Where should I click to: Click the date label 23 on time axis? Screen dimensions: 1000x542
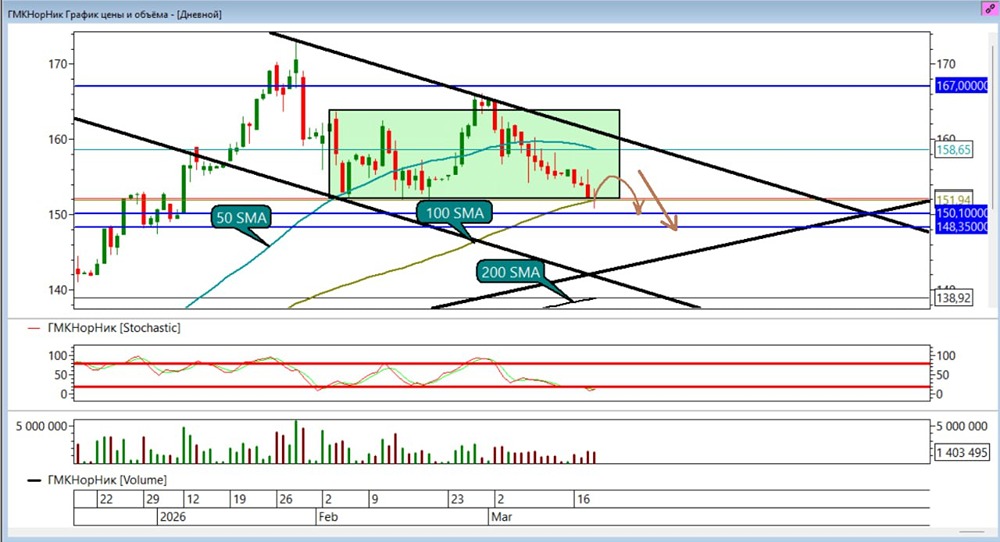pos(457,499)
